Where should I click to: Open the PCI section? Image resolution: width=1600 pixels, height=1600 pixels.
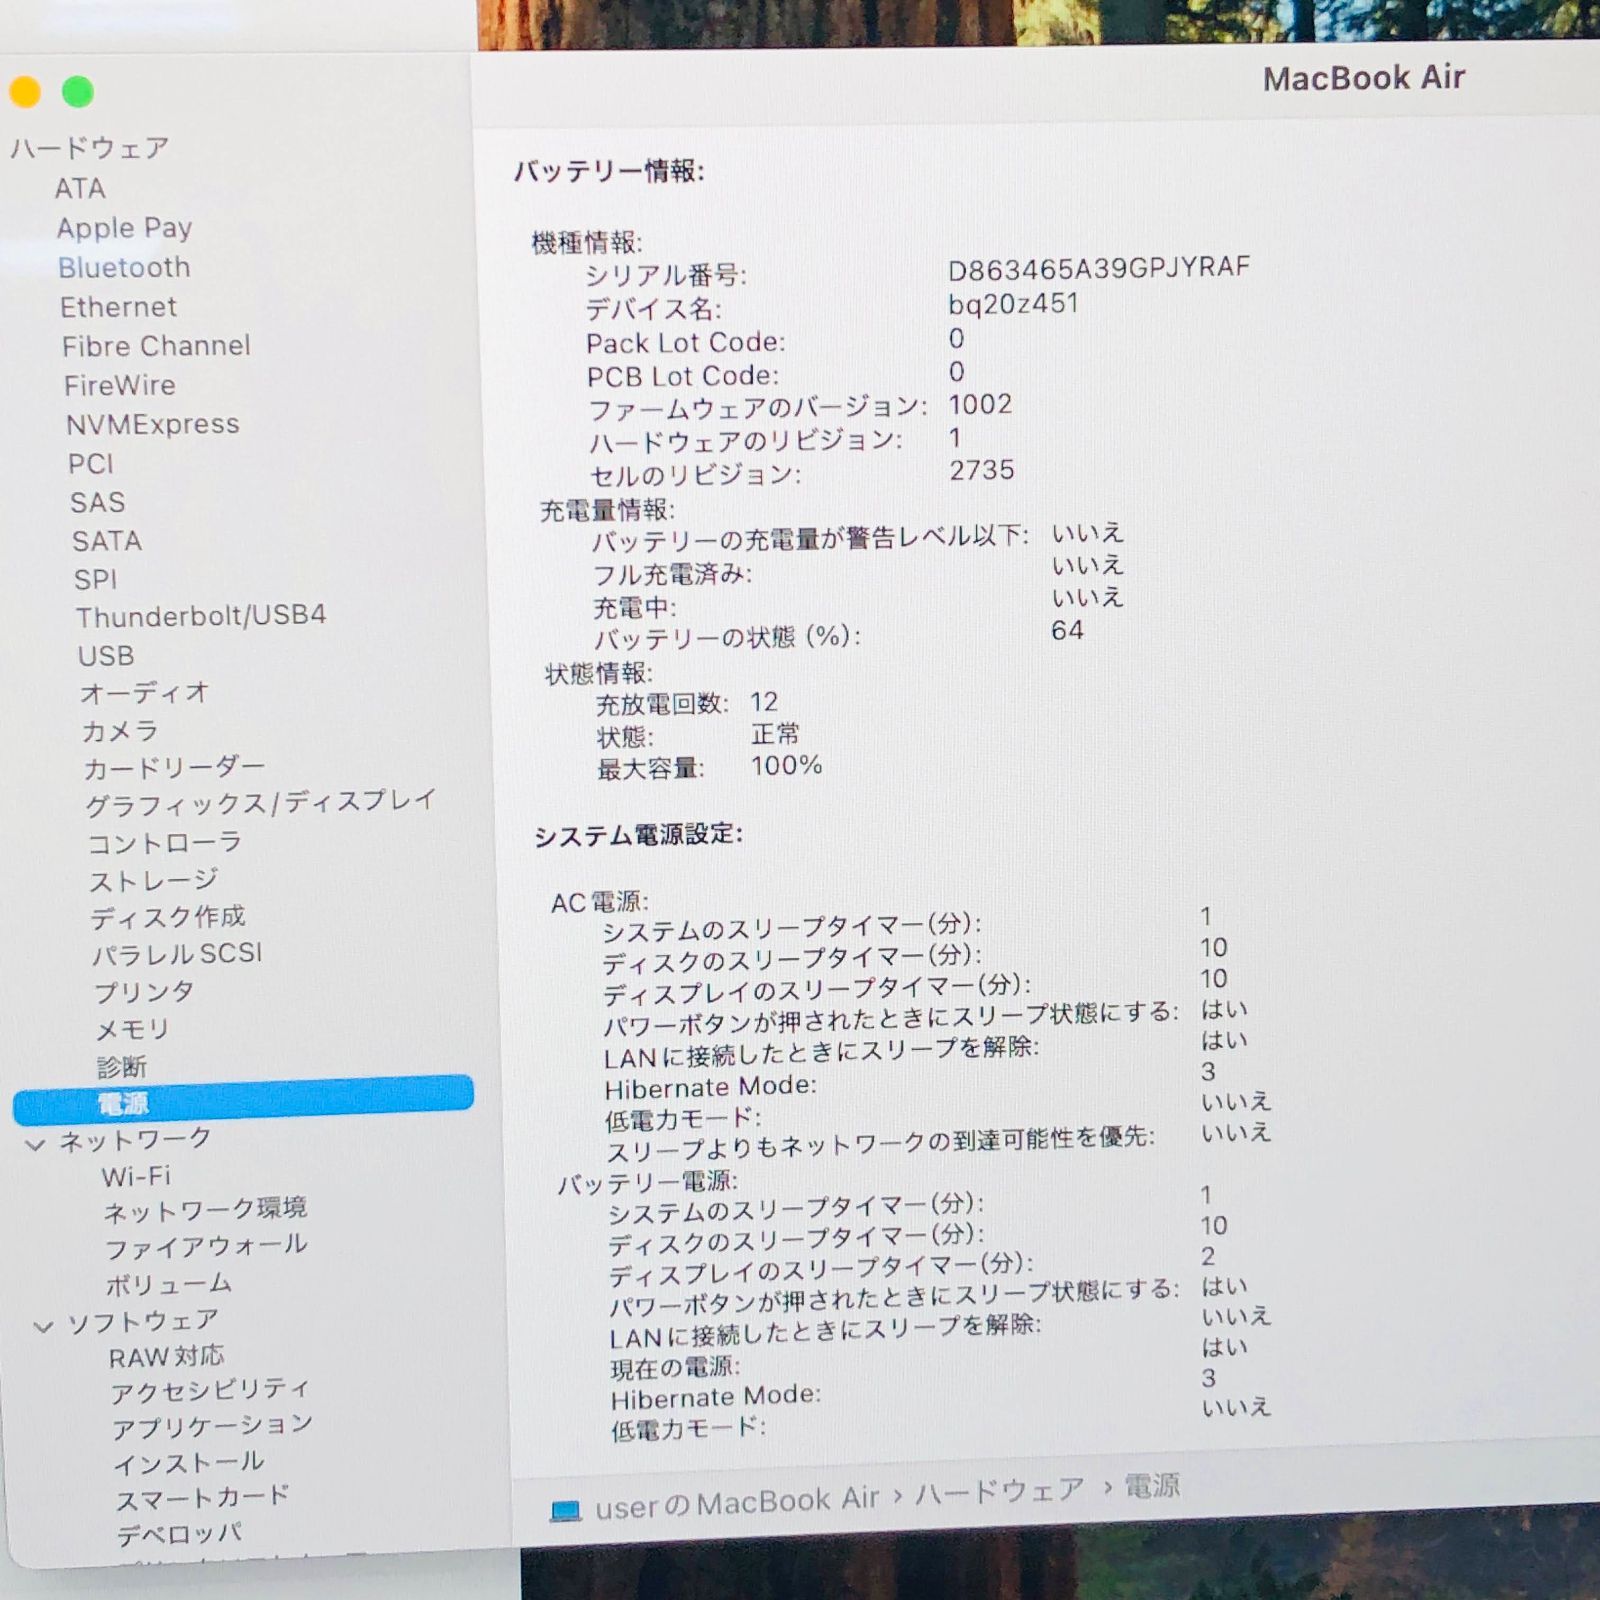click(90, 463)
